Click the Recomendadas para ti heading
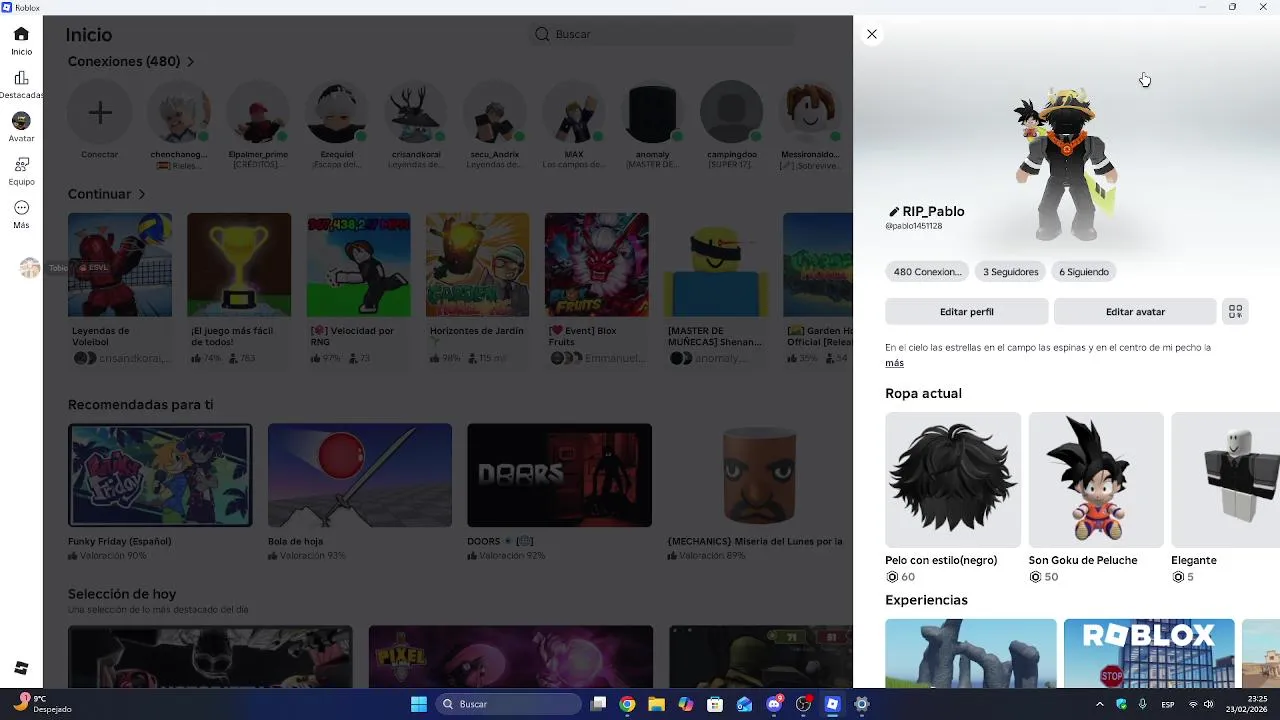Image resolution: width=1280 pixels, height=720 pixels. (x=140, y=405)
